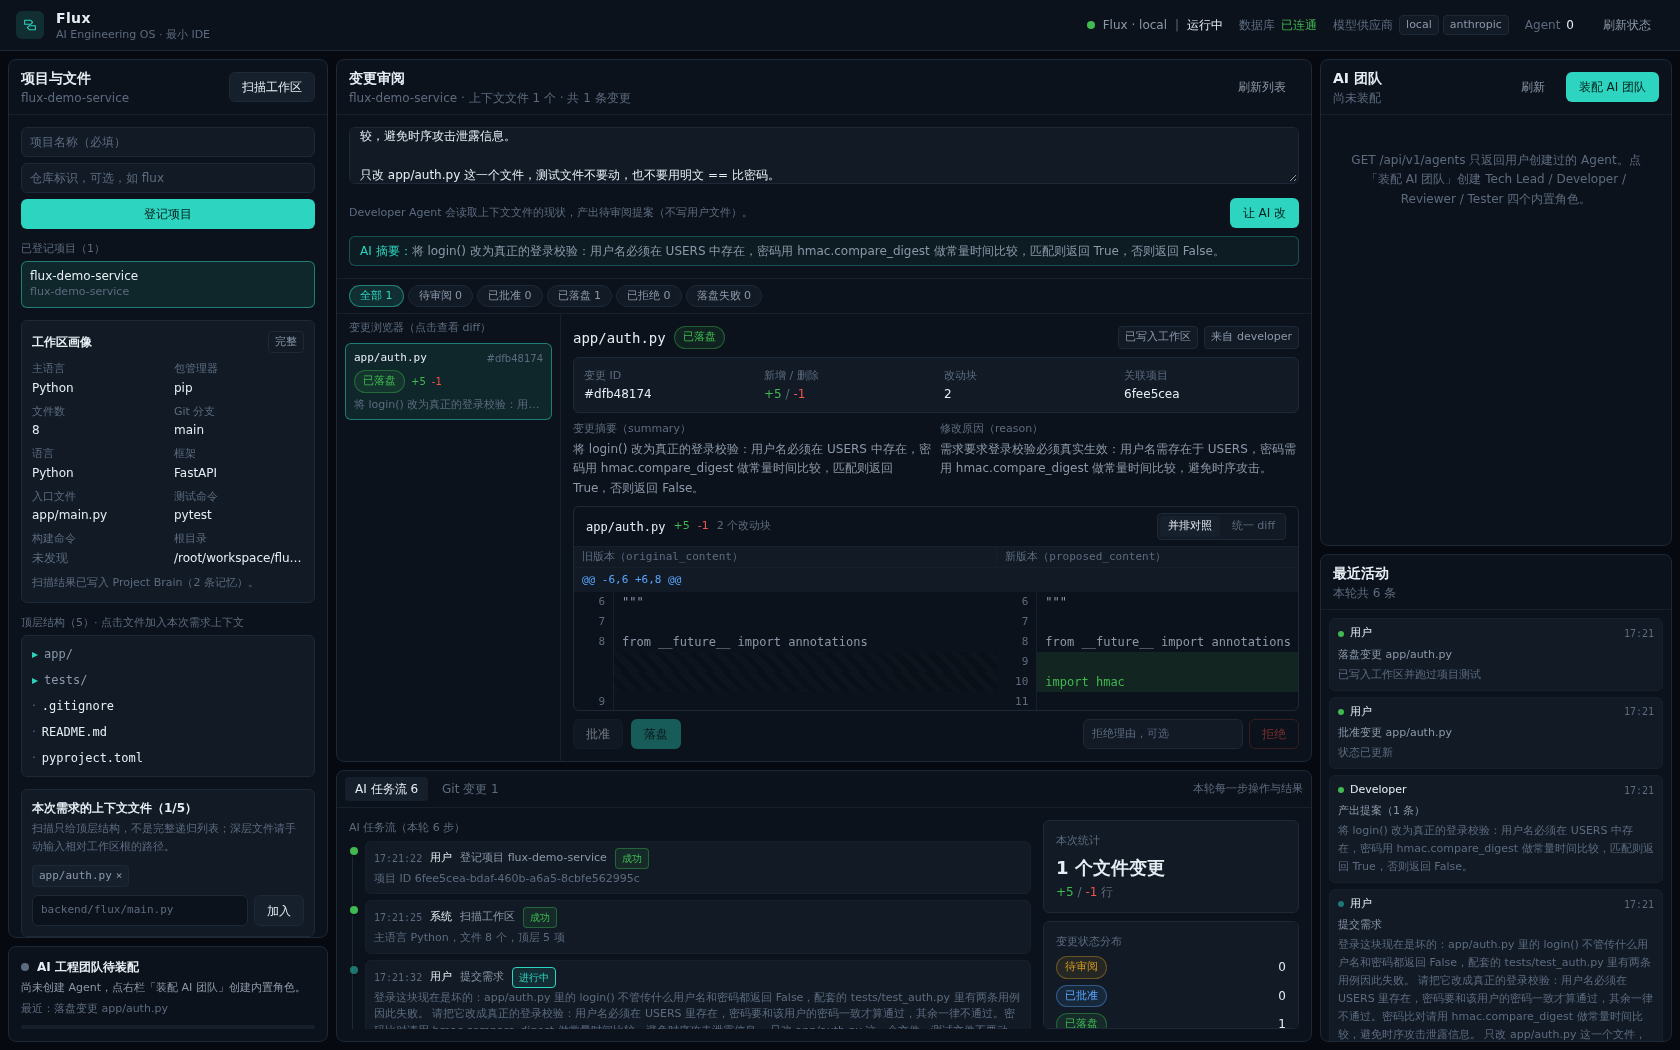Select the 已落盘 1 filter
Screen dimensions: 1680x1050
[579, 296]
